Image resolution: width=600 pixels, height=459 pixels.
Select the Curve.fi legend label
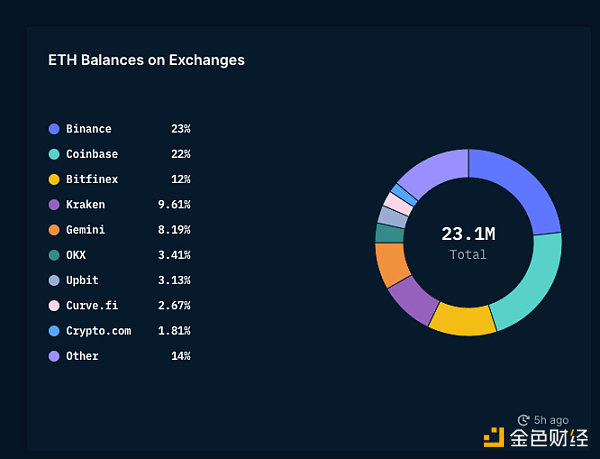92,306
